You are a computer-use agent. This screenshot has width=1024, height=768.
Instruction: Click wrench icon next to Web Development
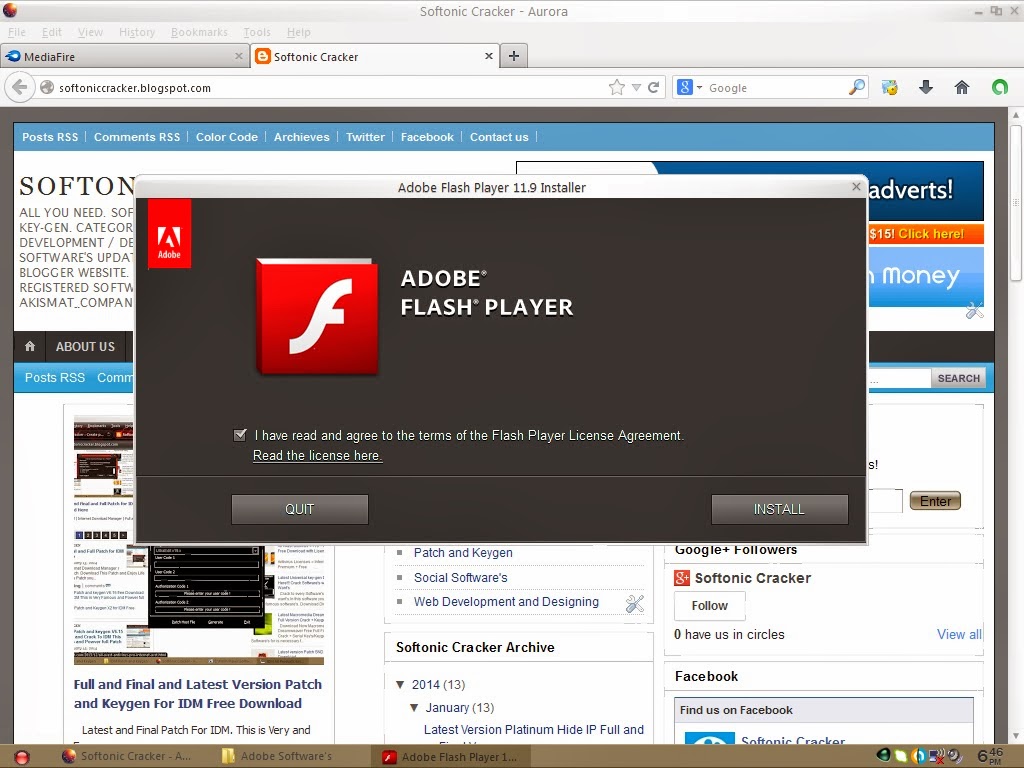[635, 604]
